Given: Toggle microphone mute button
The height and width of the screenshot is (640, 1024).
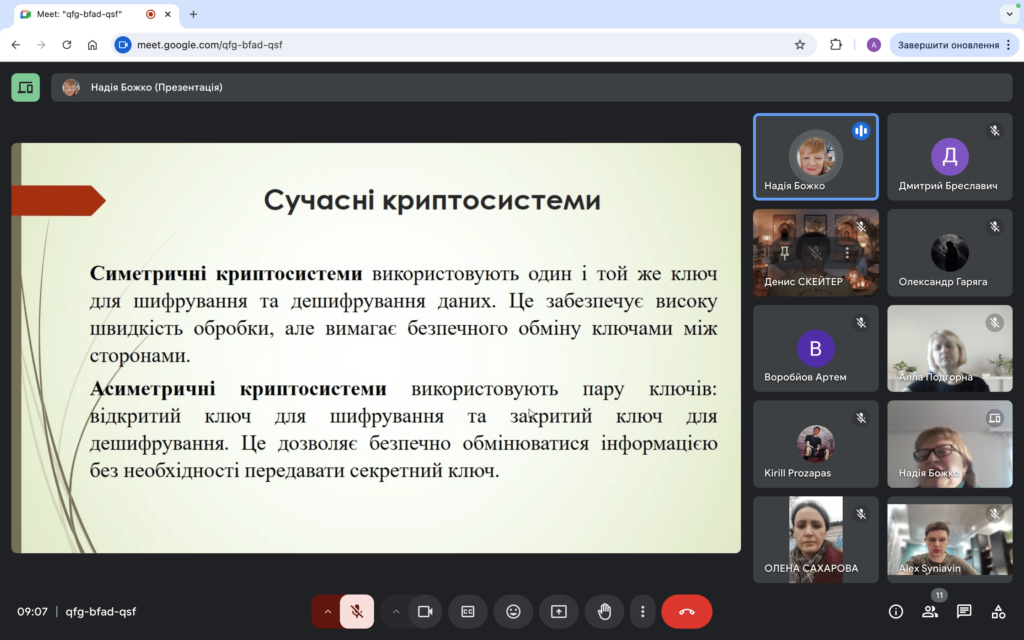Looking at the screenshot, I should (357, 612).
